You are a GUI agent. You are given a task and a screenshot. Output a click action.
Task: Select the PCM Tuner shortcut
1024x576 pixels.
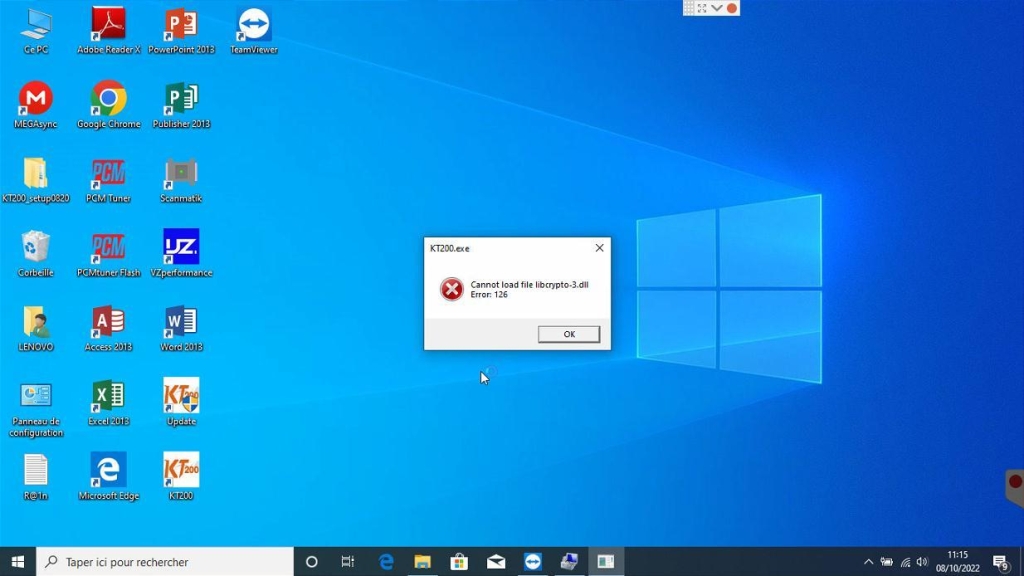point(108,180)
